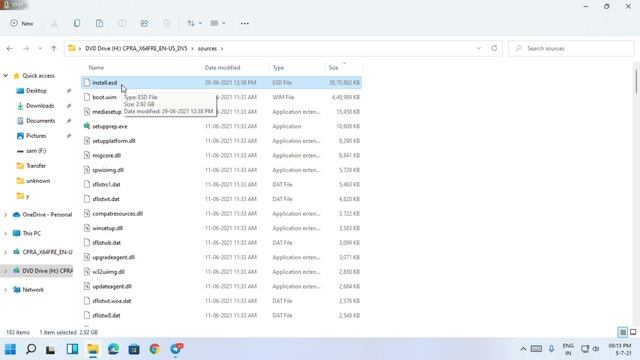Collapse the Quick access tree node
The image size is (640, 360).
click(6, 76)
